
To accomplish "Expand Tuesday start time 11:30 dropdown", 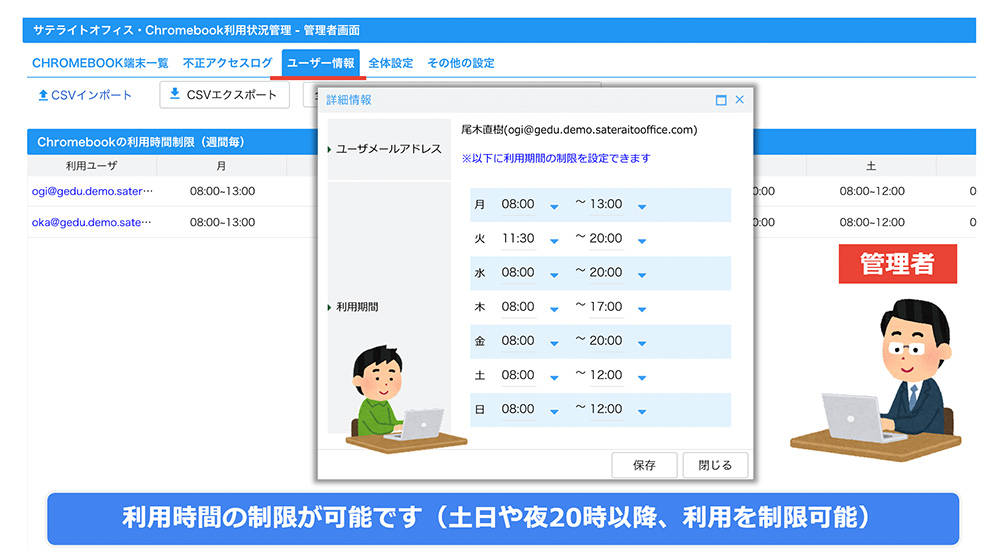I will tap(554, 240).
